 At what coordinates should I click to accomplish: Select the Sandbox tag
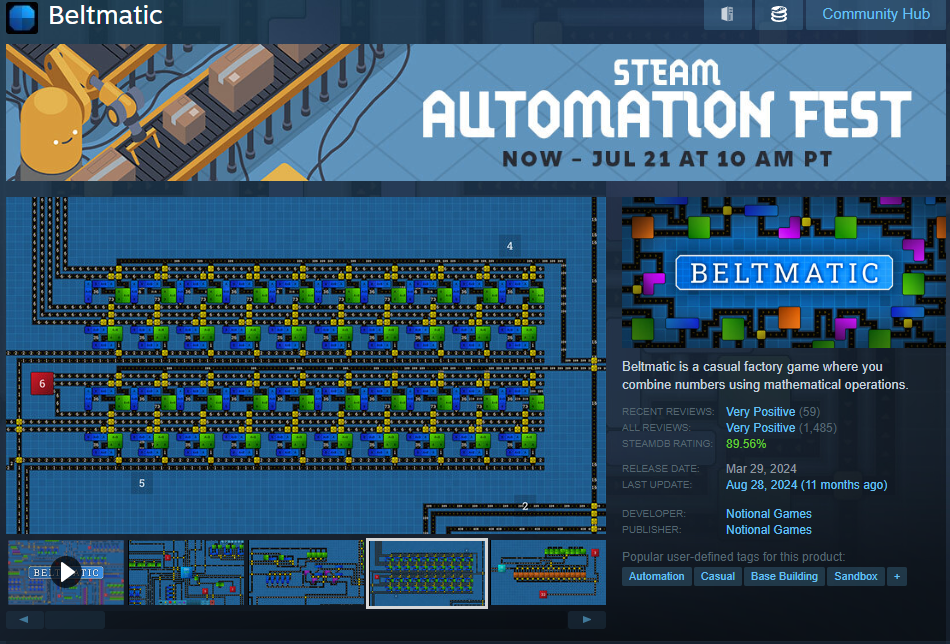point(855,576)
